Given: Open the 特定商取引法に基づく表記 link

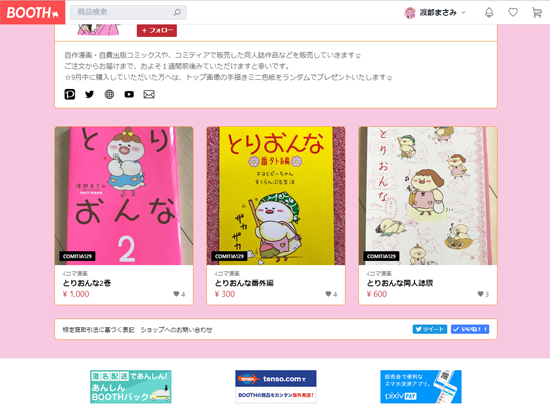Looking at the screenshot, I should point(99,330).
